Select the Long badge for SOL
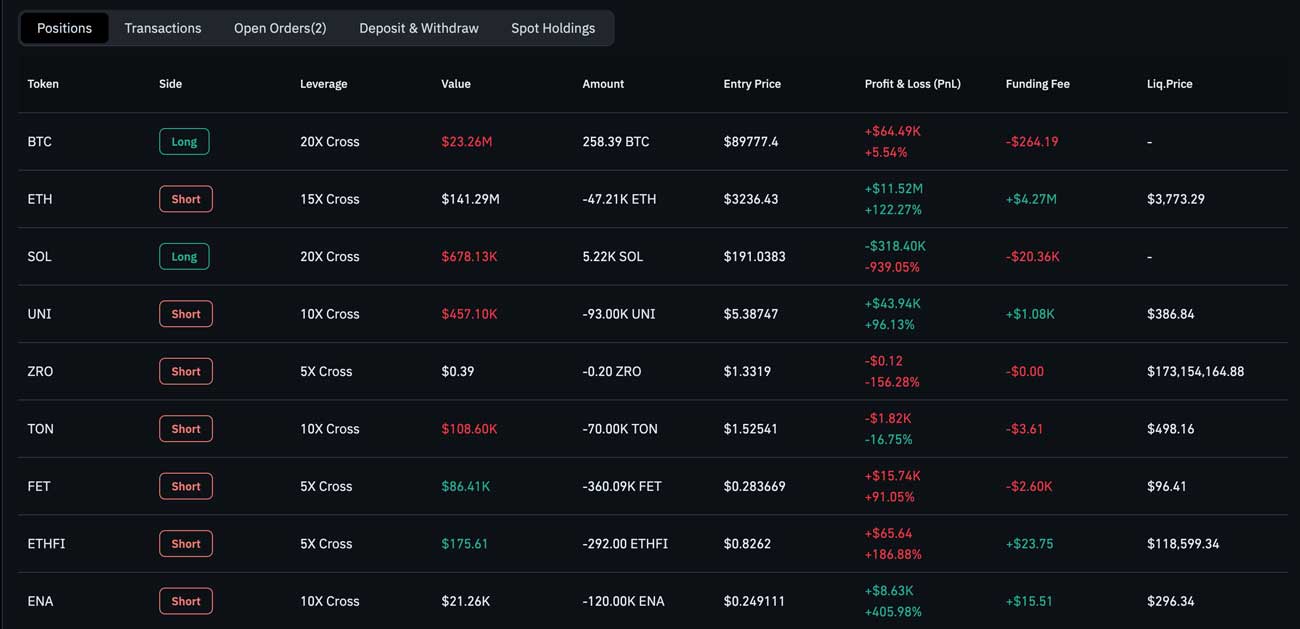This screenshot has height=629, width=1300. coord(184,256)
